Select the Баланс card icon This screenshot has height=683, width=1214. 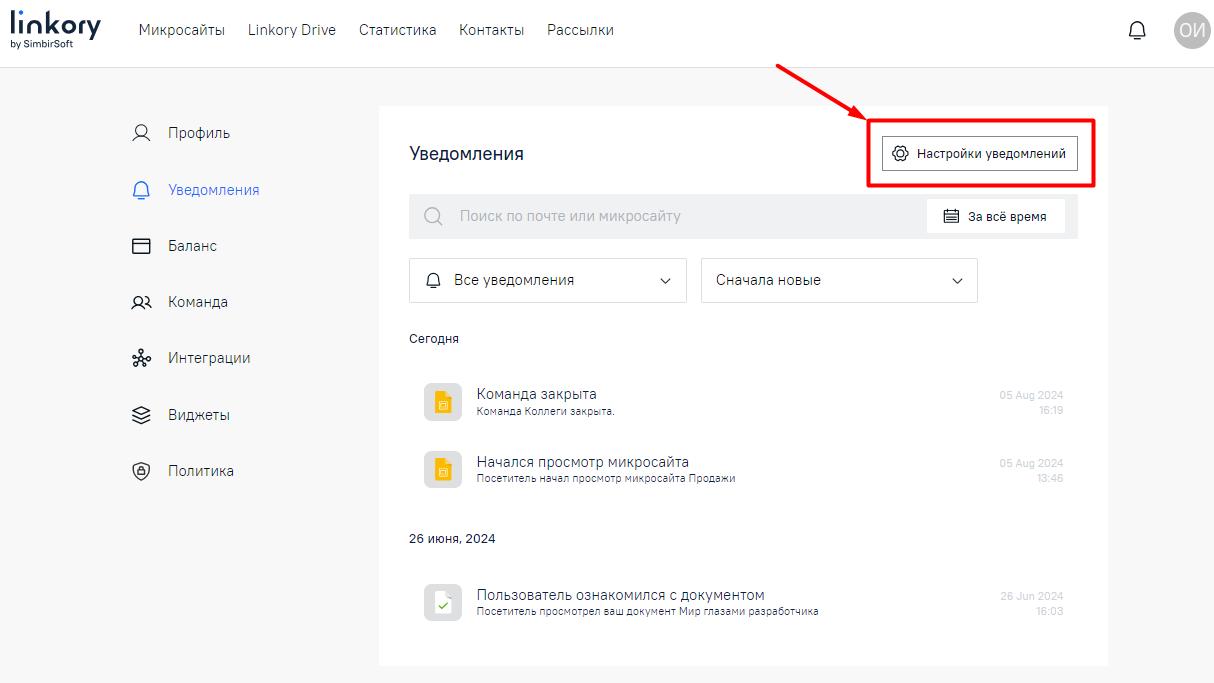point(139,245)
